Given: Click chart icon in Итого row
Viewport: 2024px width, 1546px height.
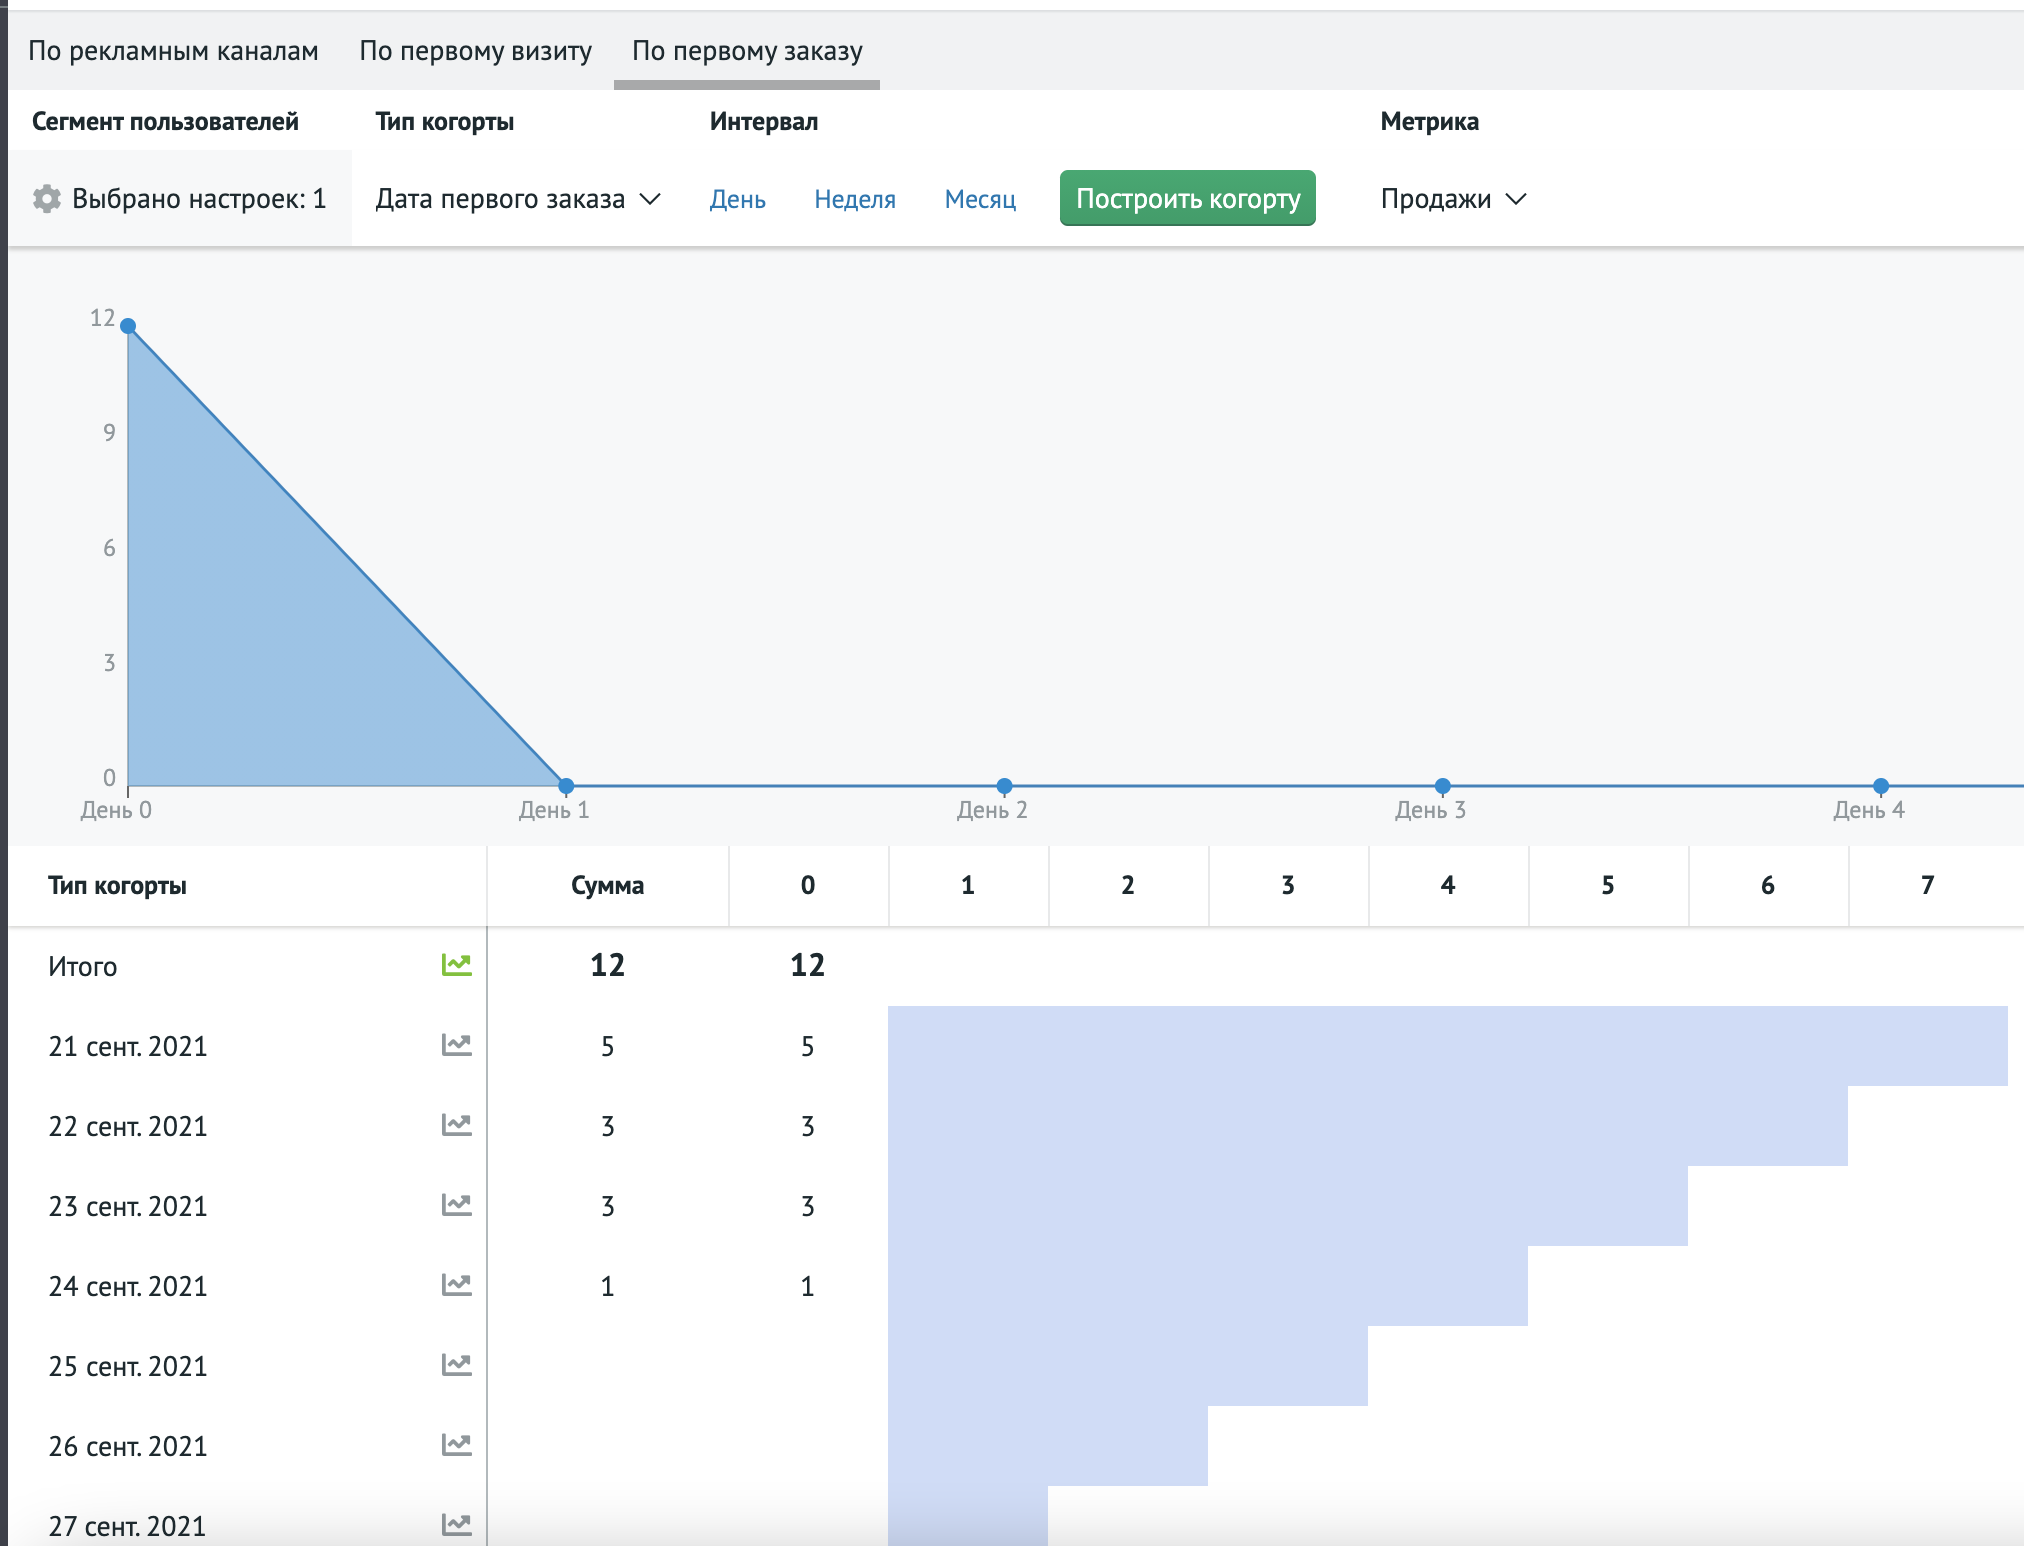Looking at the screenshot, I should click(x=457, y=965).
